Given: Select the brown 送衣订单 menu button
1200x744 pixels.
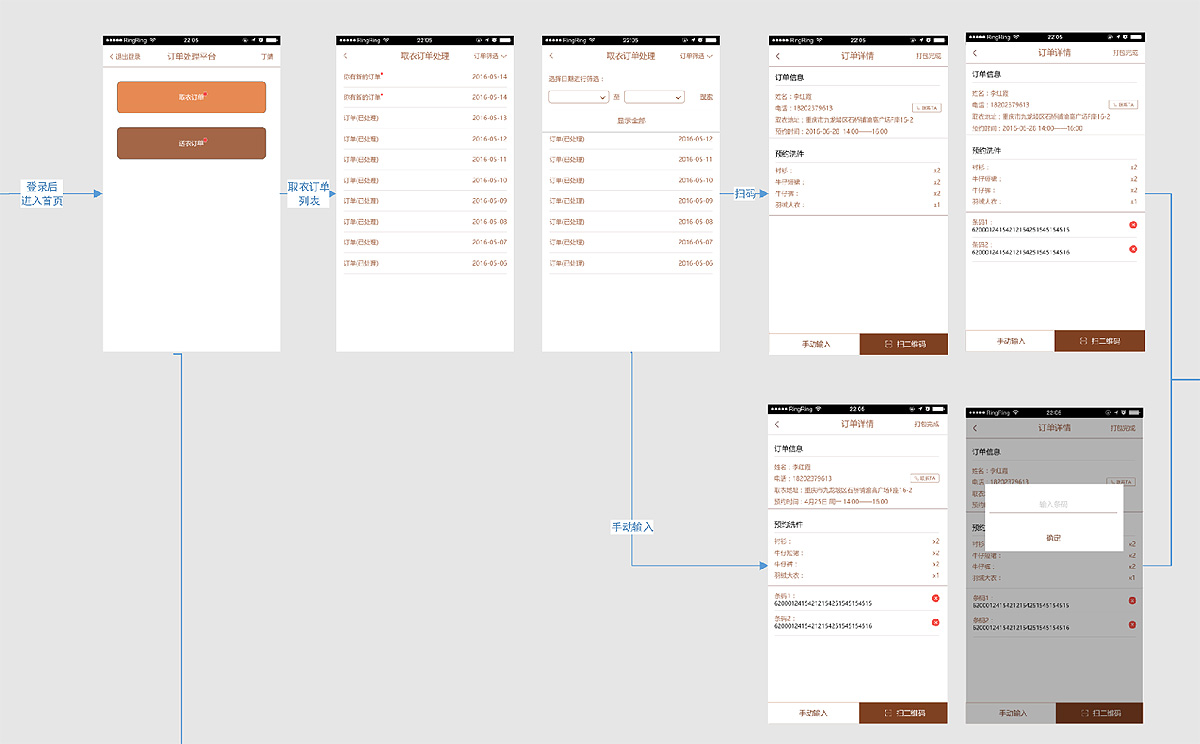Looking at the screenshot, I should coord(191,143).
